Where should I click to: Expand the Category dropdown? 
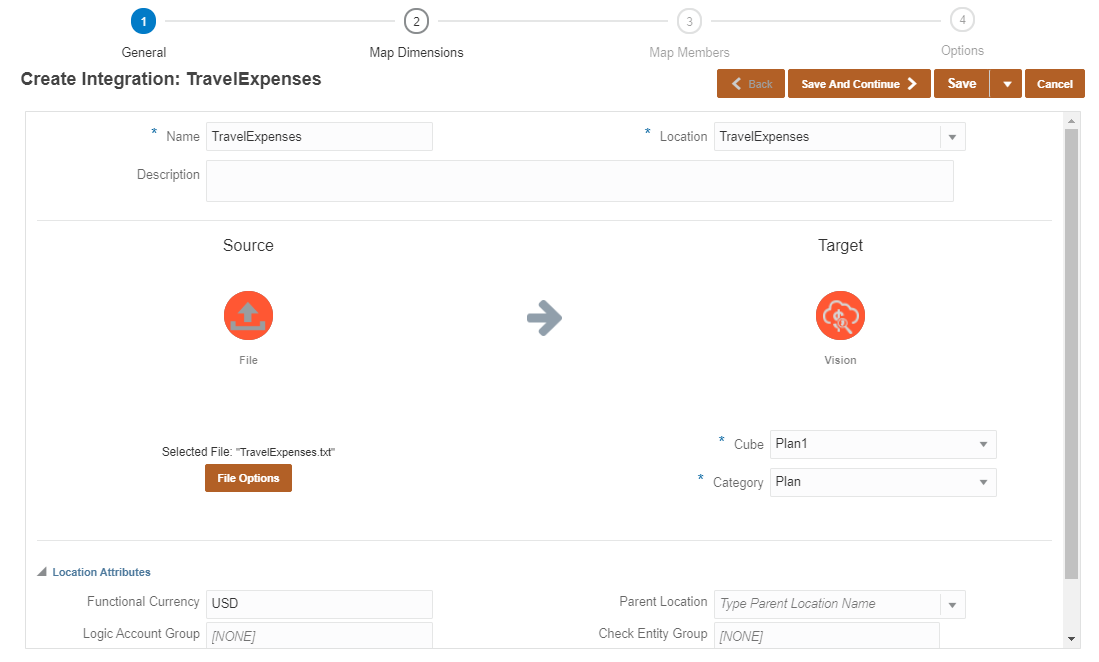coord(983,482)
